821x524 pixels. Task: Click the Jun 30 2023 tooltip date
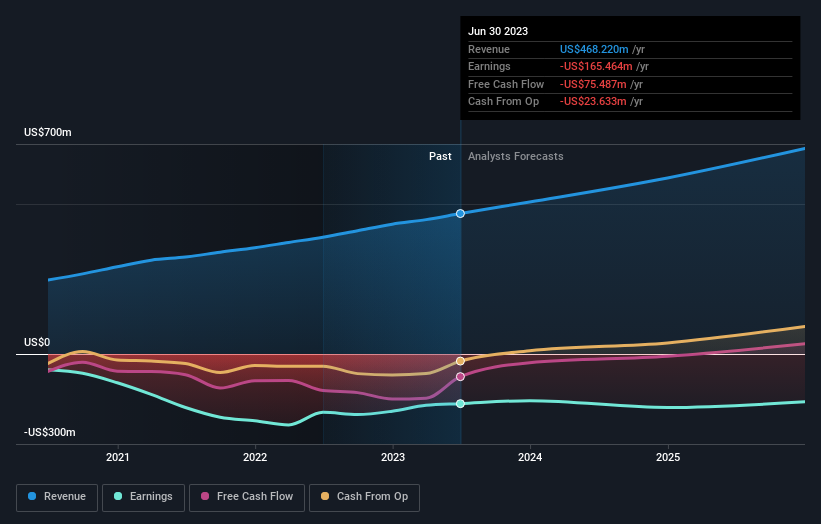click(498, 31)
